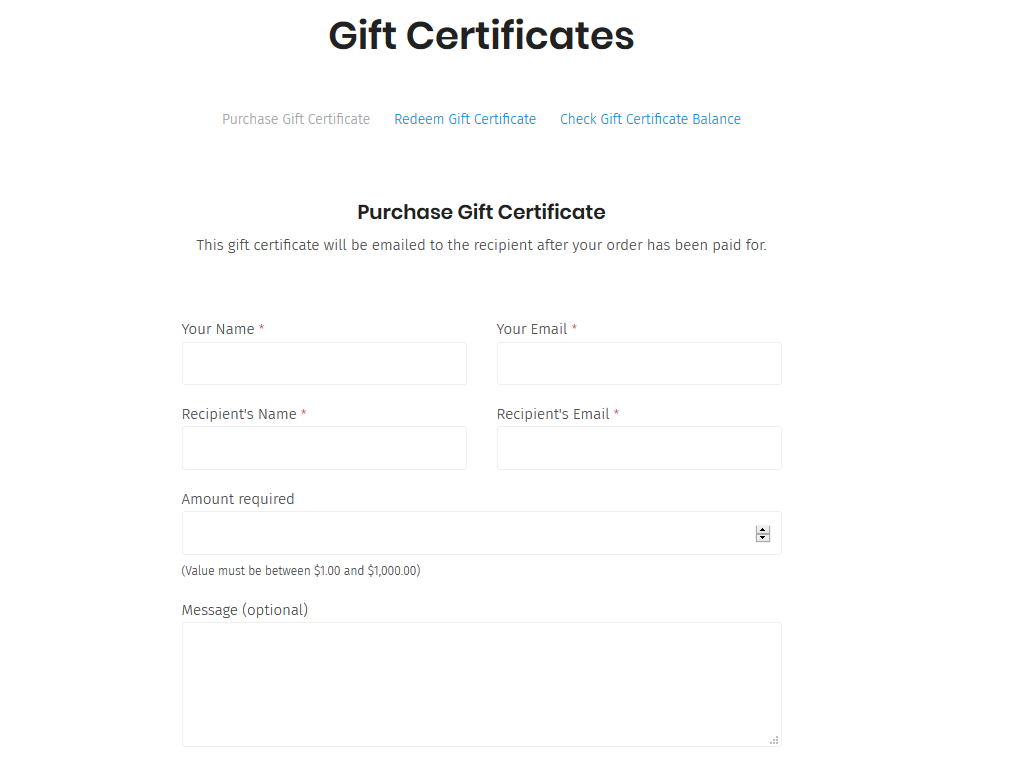Click the Amount field's increment up arrow
The height and width of the screenshot is (765, 1009).
tap(763, 530)
